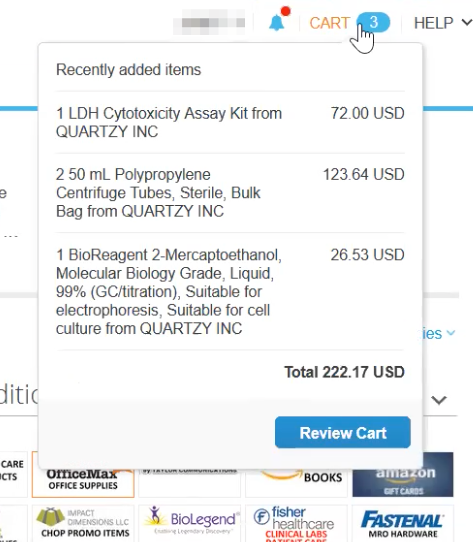The width and height of the screenshot is (473, 542).
Task: Click the Recently added items heading
Action: pos(128,69)
